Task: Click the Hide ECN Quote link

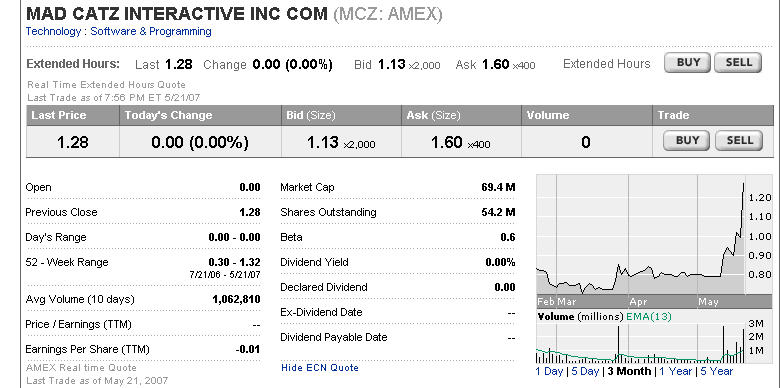Action: (x=320, y=368)
